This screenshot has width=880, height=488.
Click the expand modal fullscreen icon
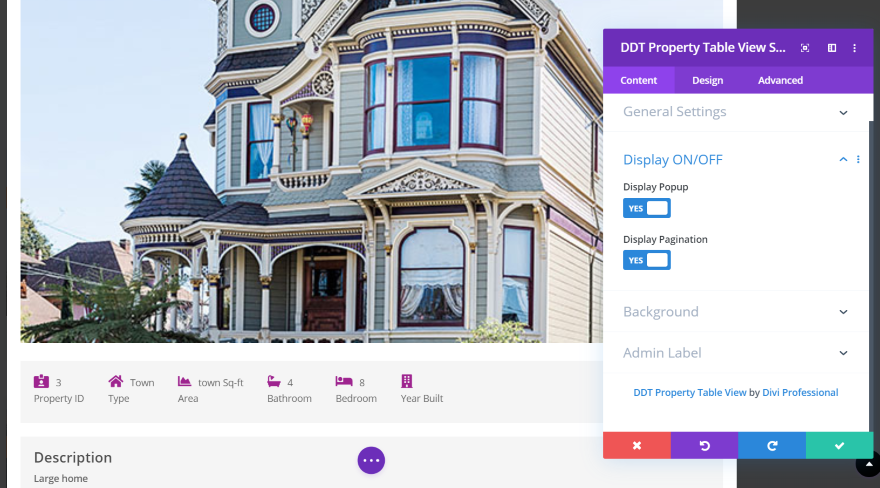pos(805,48)
